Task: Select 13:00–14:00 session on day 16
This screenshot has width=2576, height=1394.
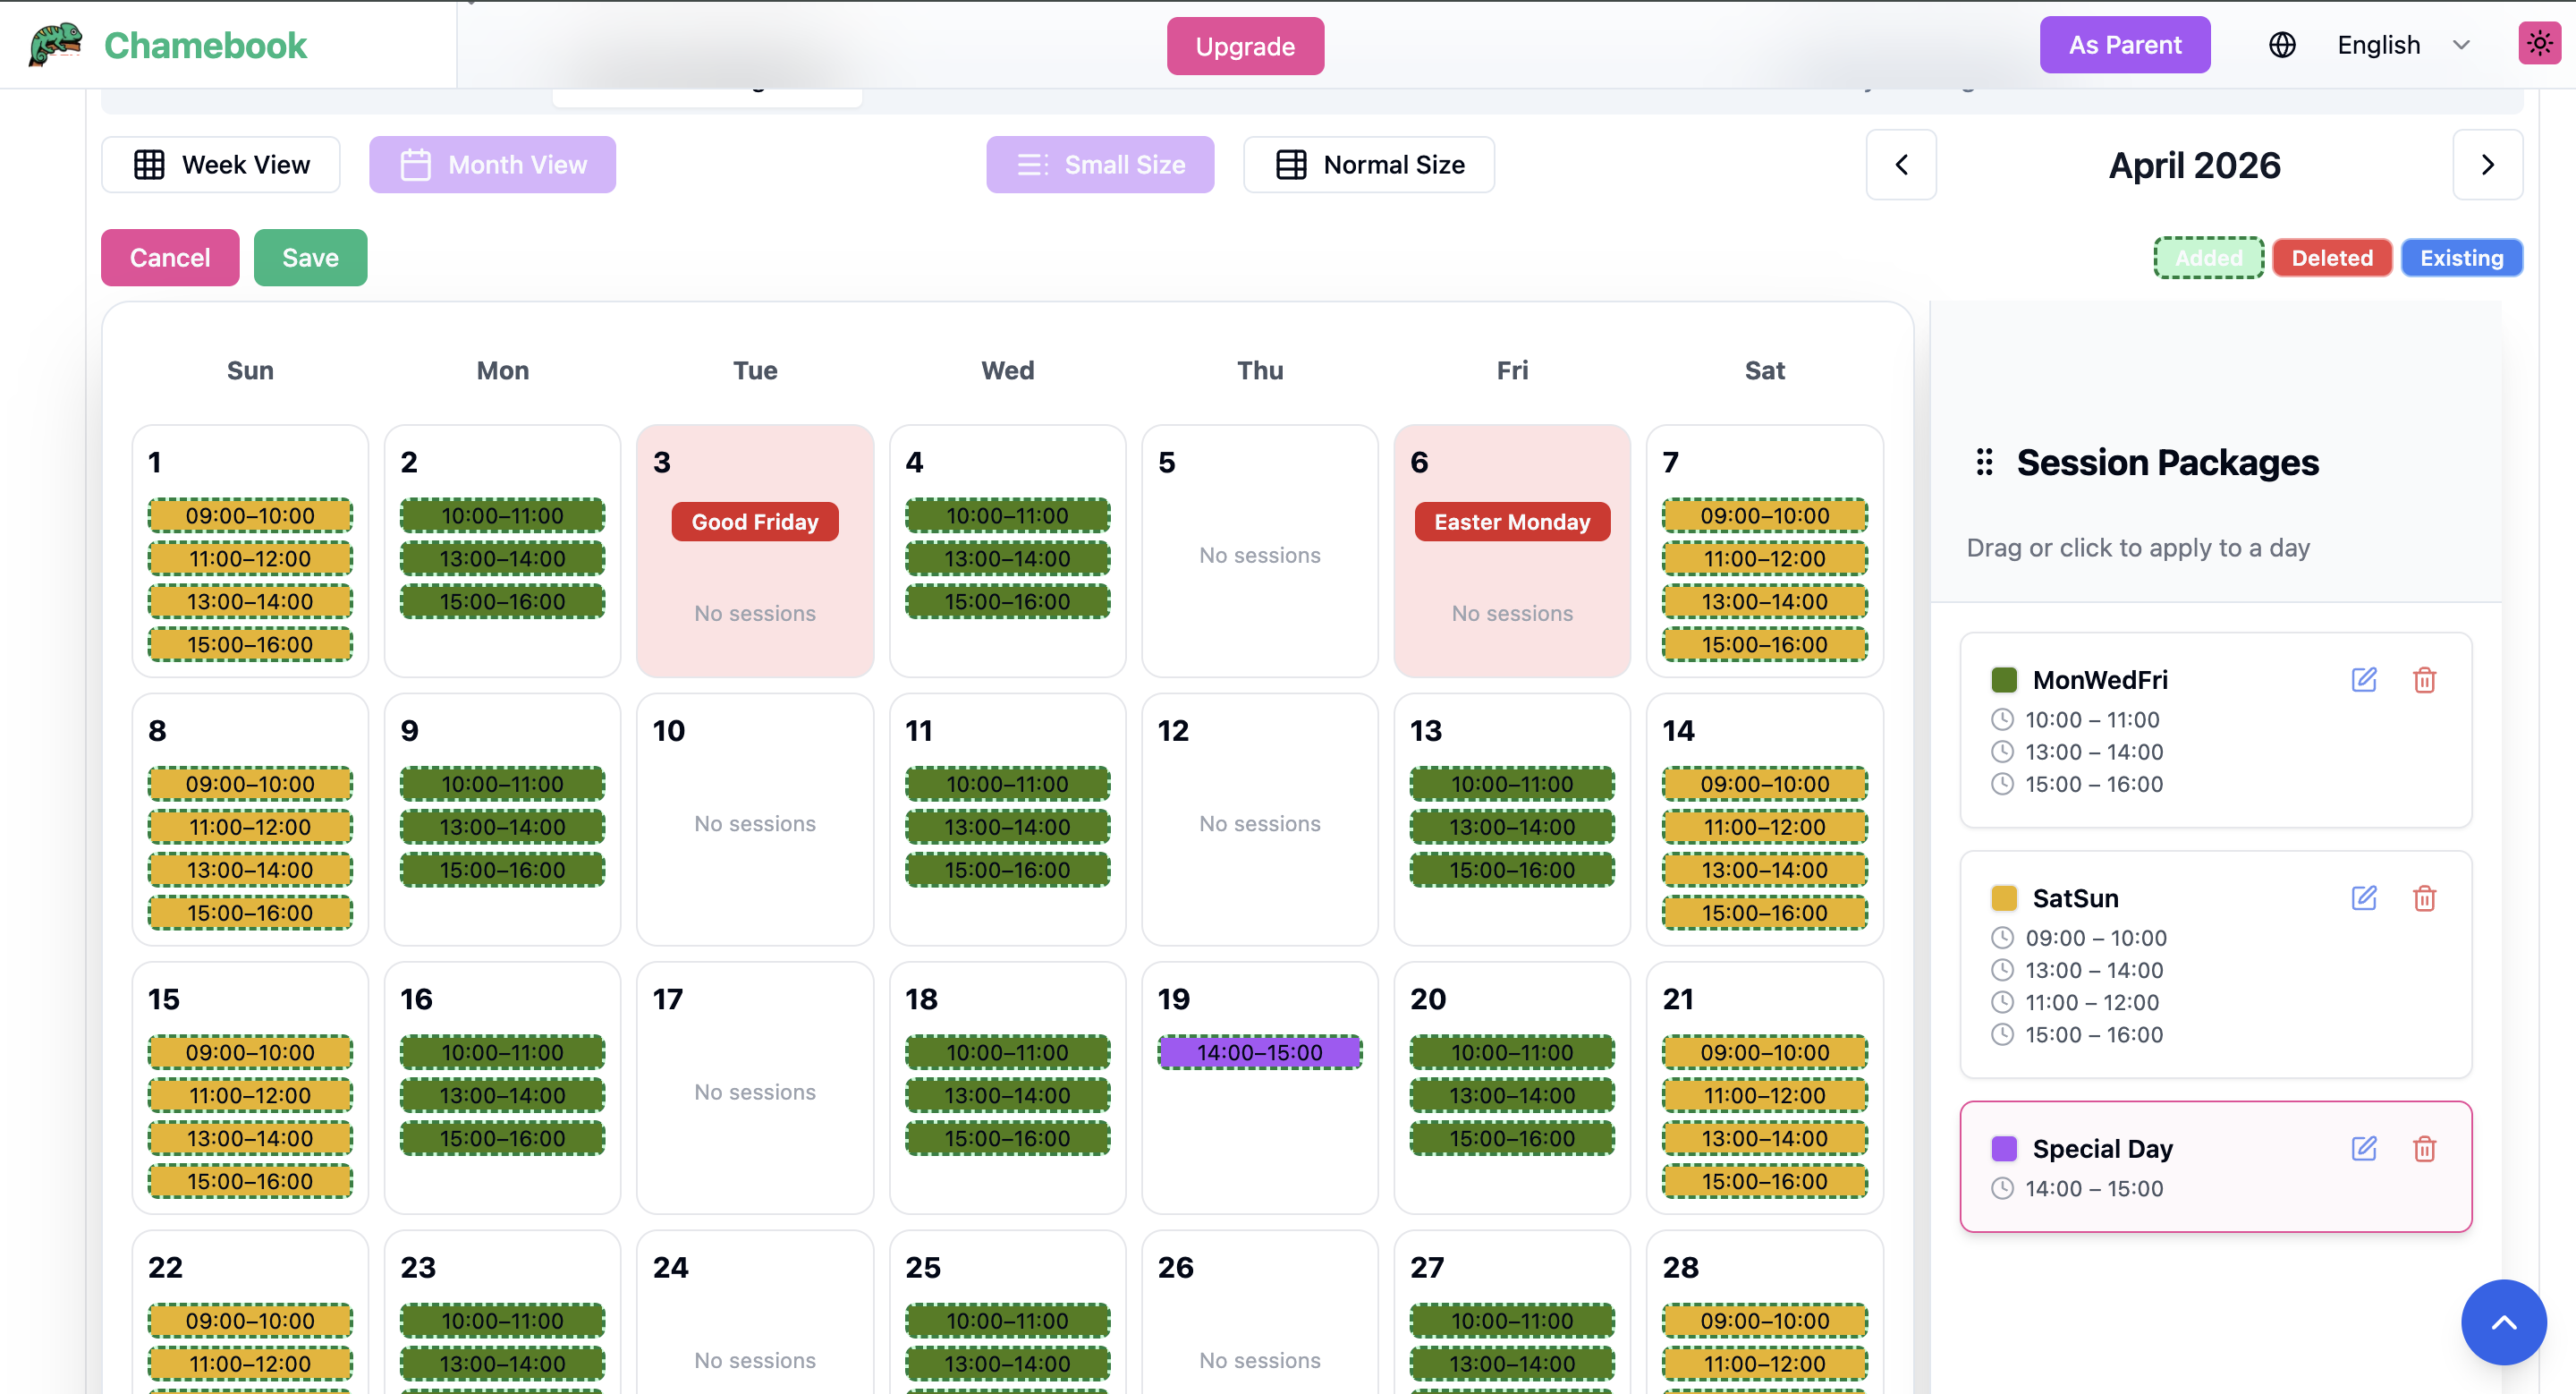Action: click(503, 1095)
